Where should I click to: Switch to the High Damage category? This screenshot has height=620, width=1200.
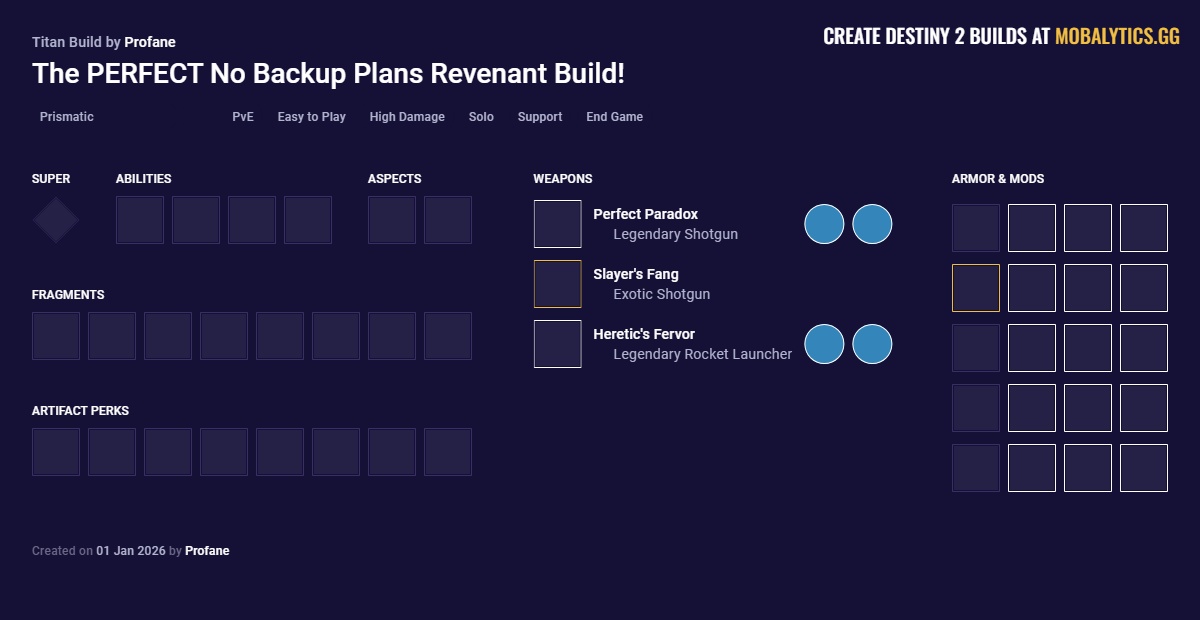click(407, 117)
